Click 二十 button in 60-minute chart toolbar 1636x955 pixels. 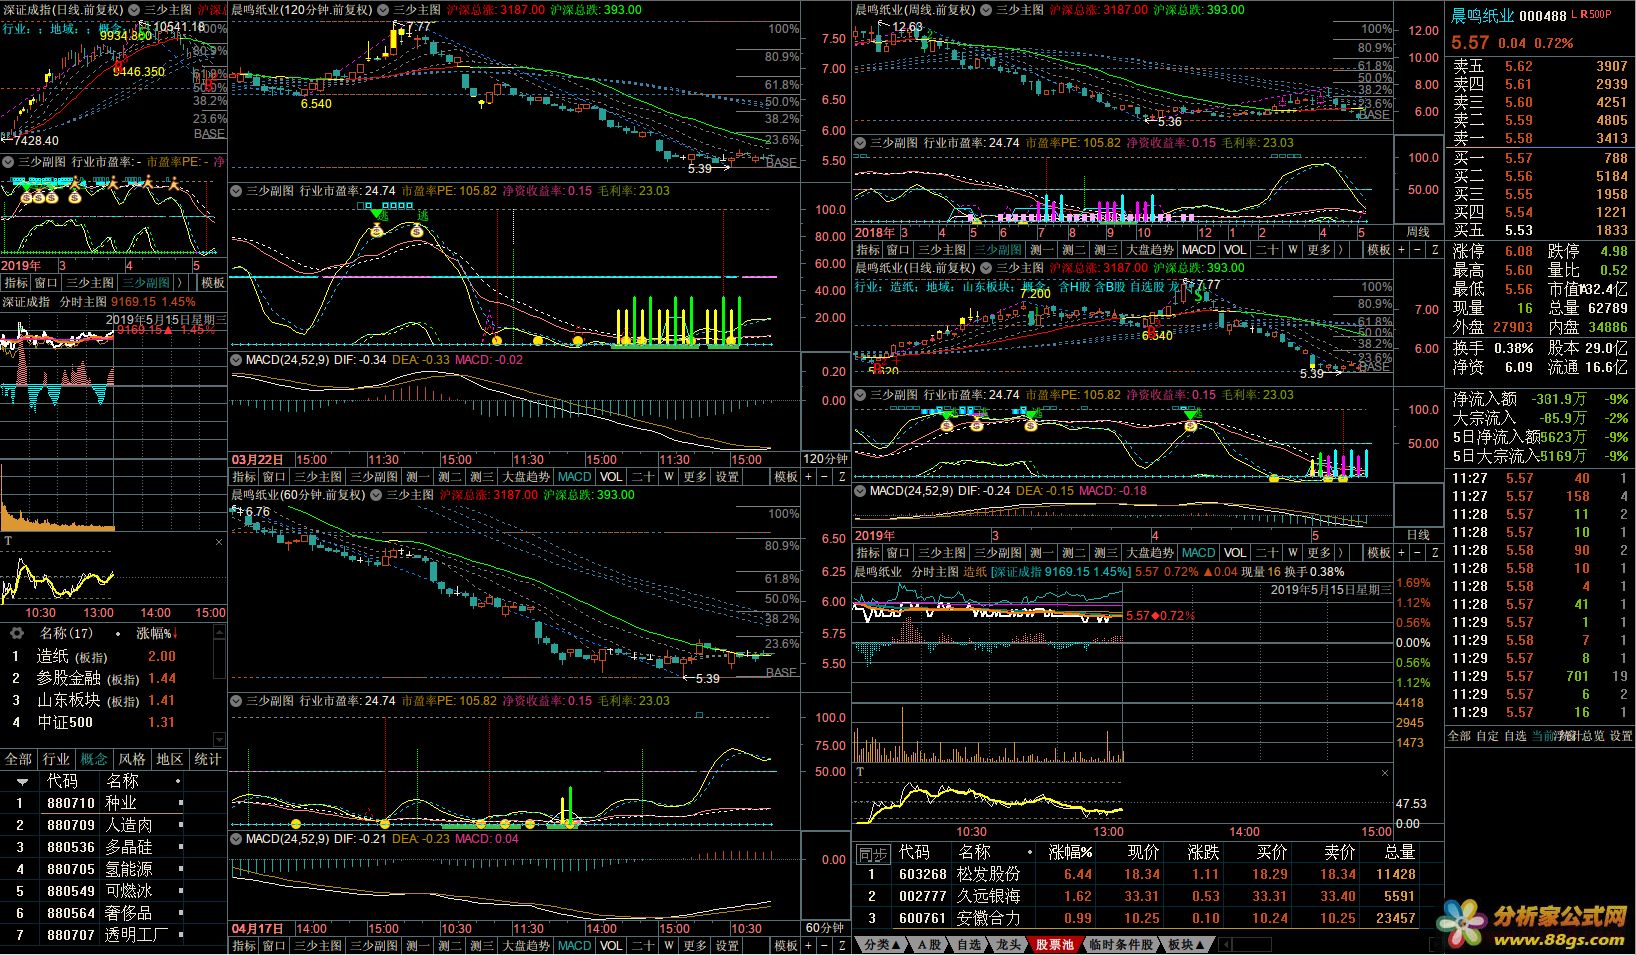[644, 945]
